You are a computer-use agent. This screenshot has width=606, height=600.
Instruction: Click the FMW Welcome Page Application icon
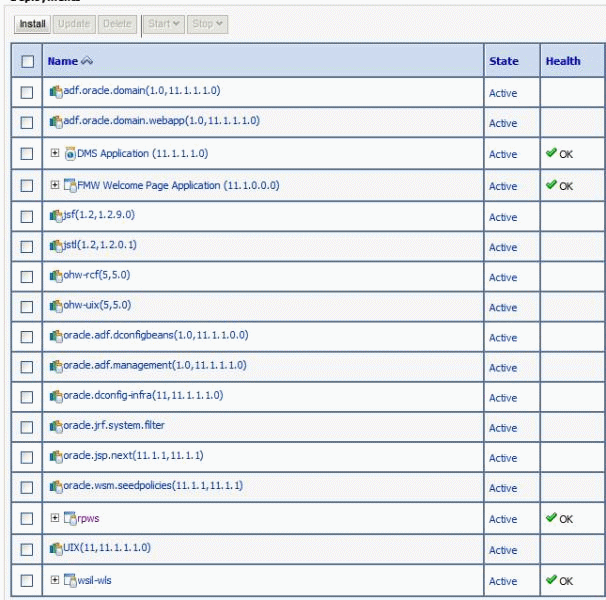(70, 185)
